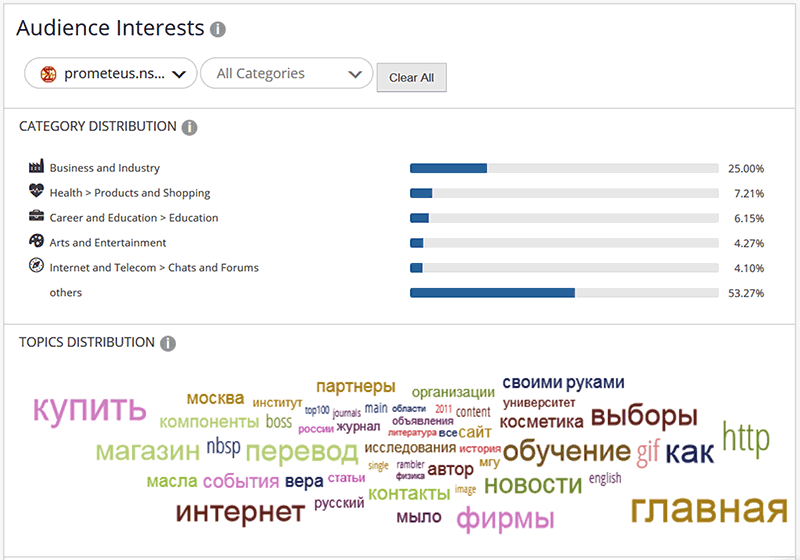Image resolution: width=800 pixels, height=560 pixels.
Task: Click the topic 'главная' in word cloud
Action: [x=710, y=508]
